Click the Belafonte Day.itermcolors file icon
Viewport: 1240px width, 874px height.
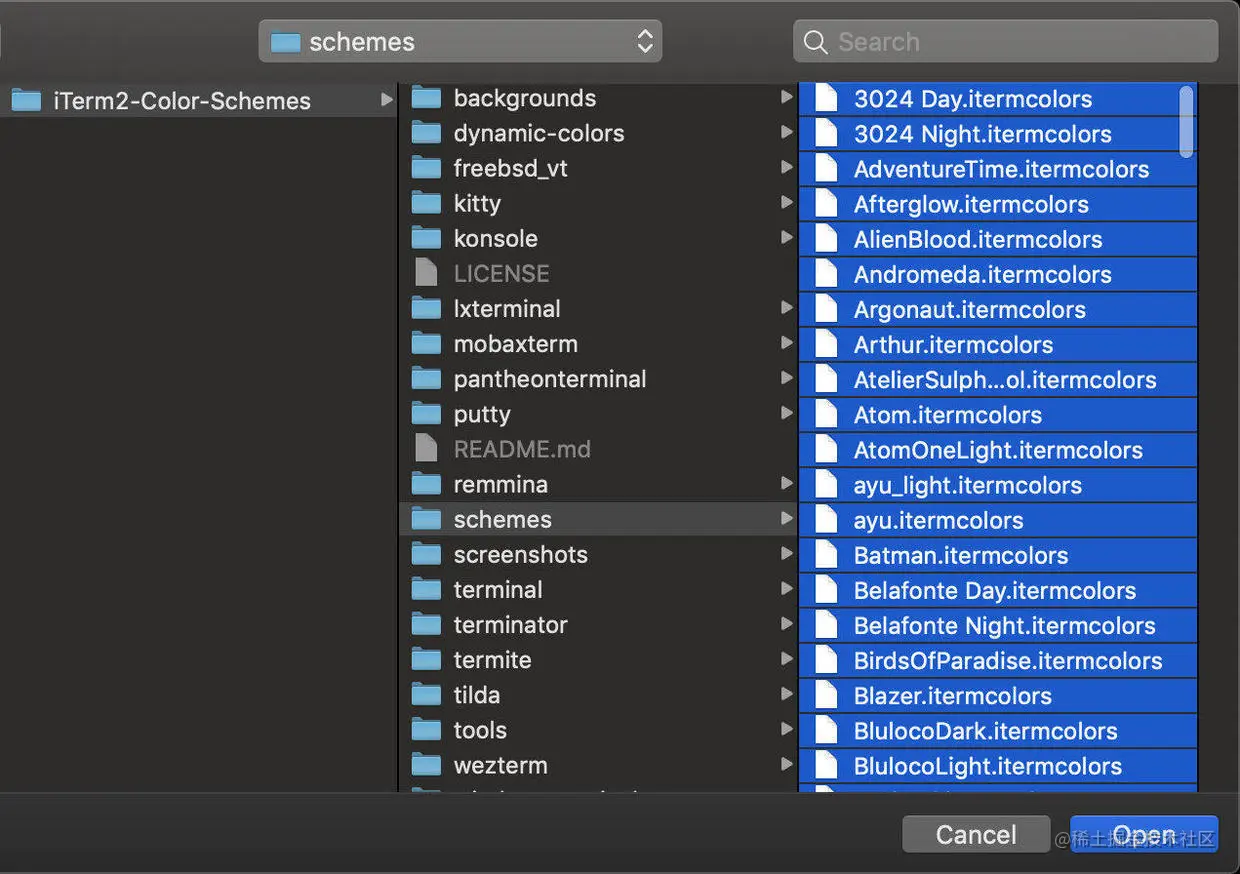(826, 590)
